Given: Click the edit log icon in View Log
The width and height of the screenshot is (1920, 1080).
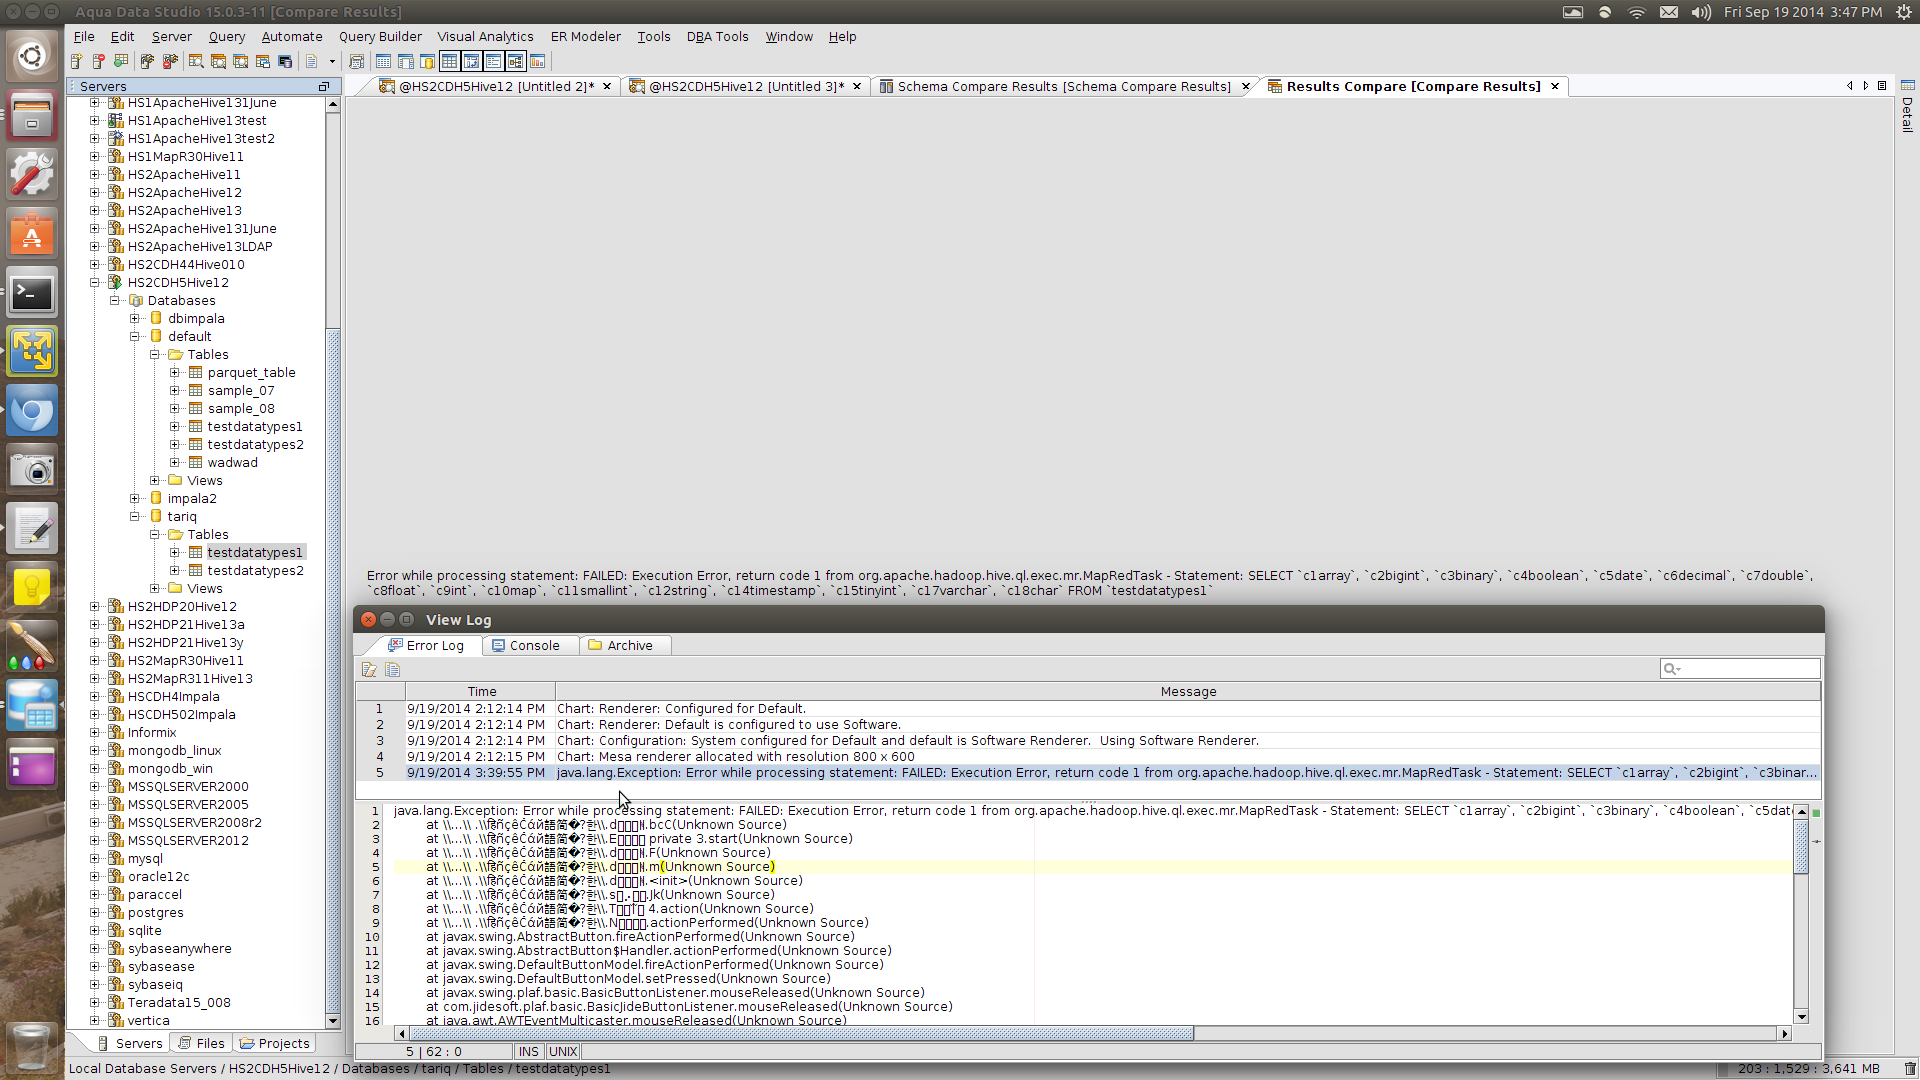Looking at the screenshot, I should (x=369, y=670).
